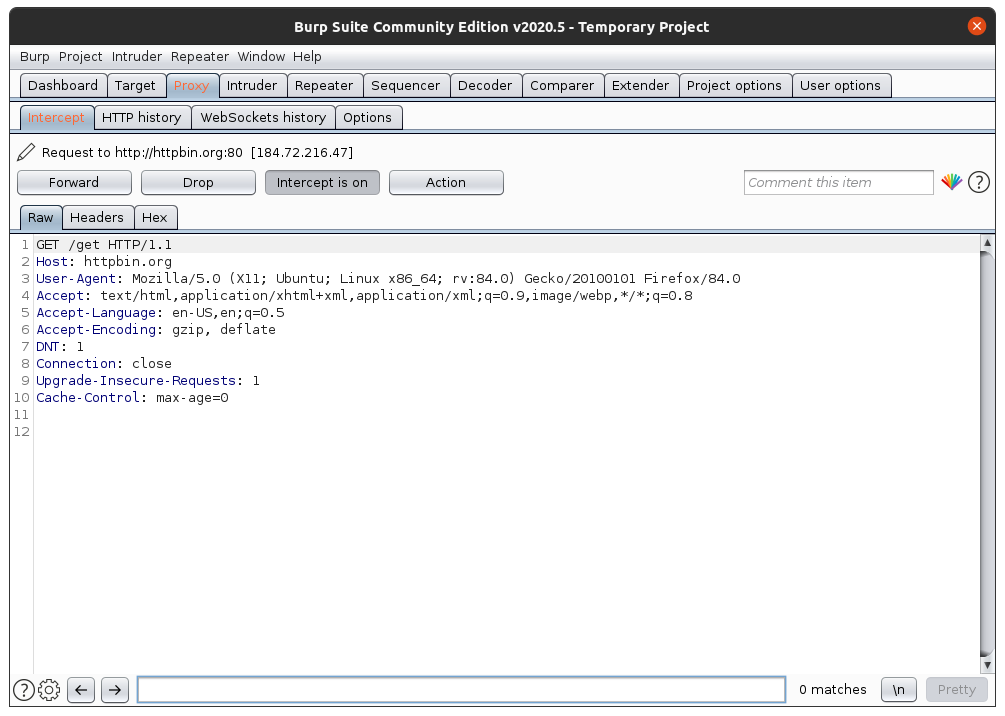Screen dimensions: 1005x716
Task: Click the 'Comment this item' field
Action: coord(838,182)
